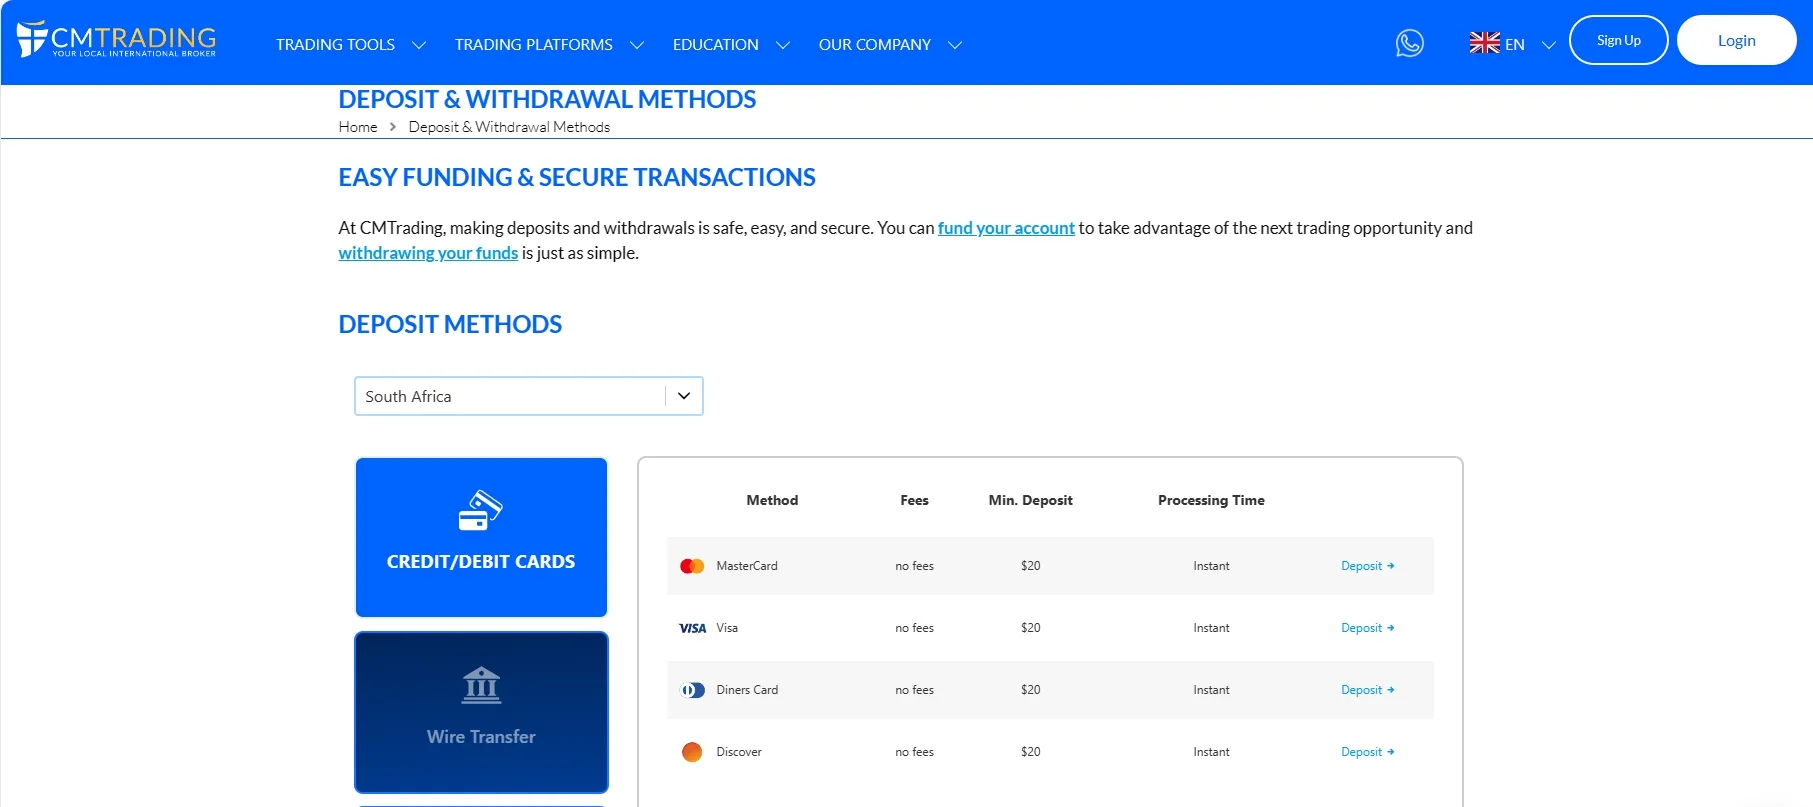This screenshot has width=1813, height=807.
Task: Click the MasterCard logo icon
Action: pyautogui.click(x=692, y=566)
